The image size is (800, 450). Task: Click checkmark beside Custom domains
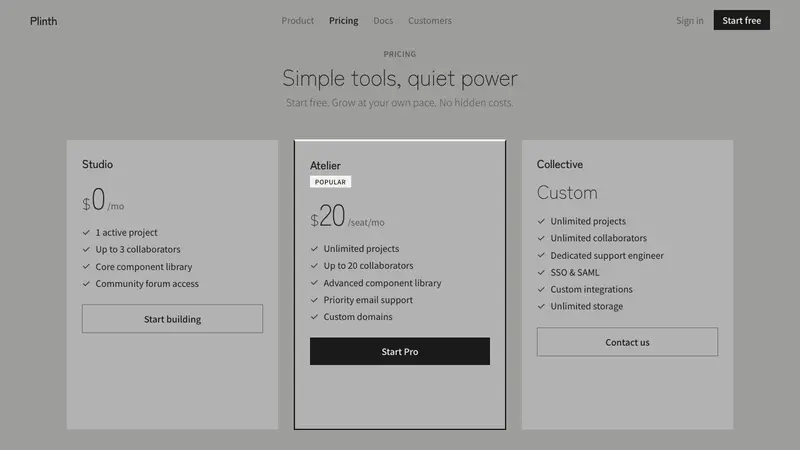pyautogui.click(x=314, y=316)
